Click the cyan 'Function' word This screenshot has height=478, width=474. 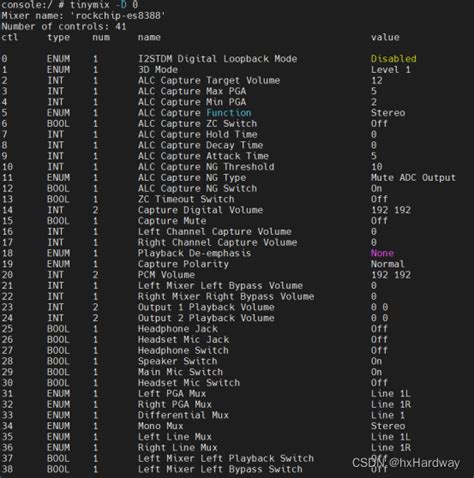pyautogui.click(x=229, y=113)
